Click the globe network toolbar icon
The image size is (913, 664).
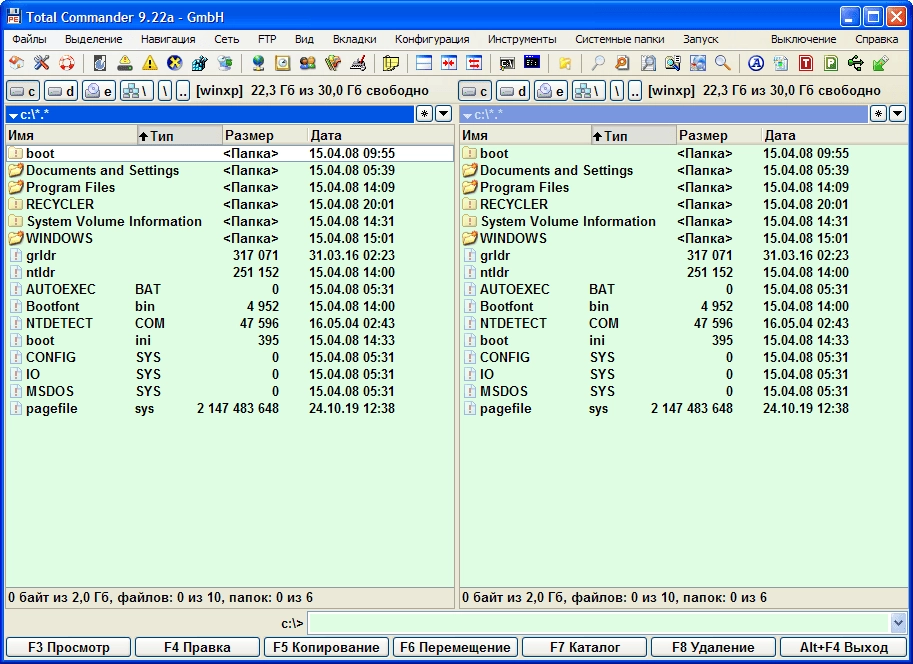click(x=258, y=63)
